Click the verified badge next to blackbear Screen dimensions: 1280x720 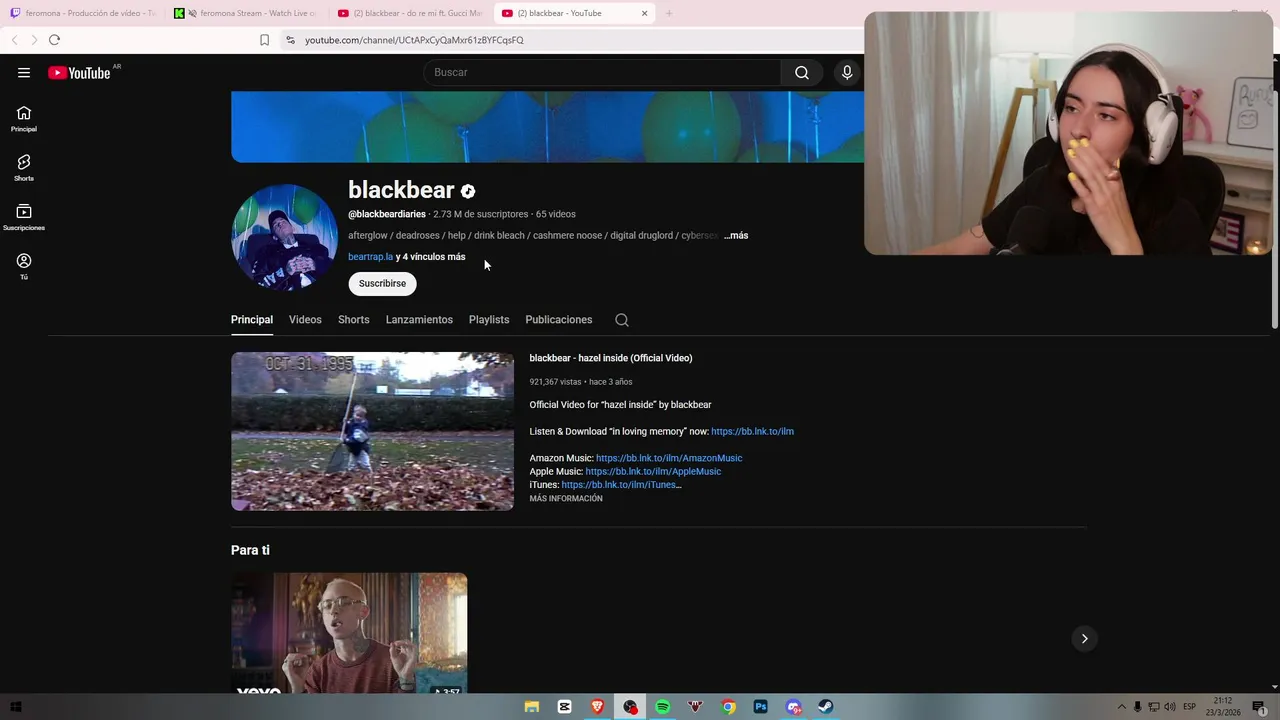(x=468, y=191)
